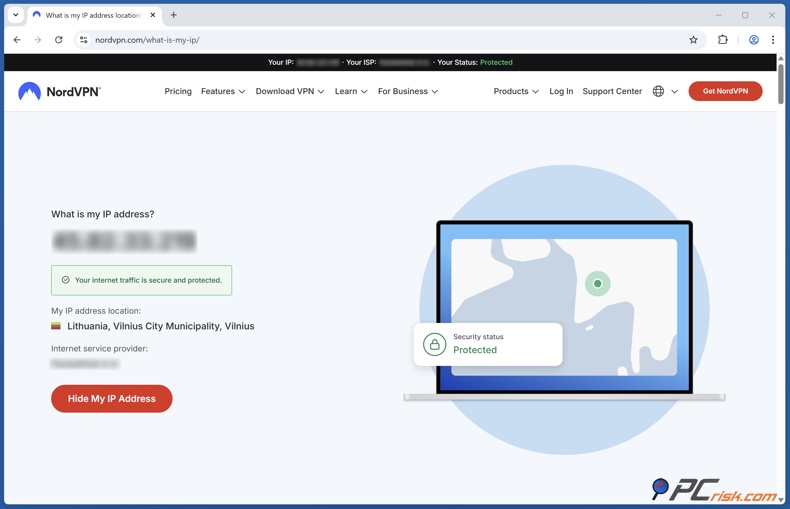Click 'Your internet traffic is secure' notice
790x509 pixels.
click(142, 280)
